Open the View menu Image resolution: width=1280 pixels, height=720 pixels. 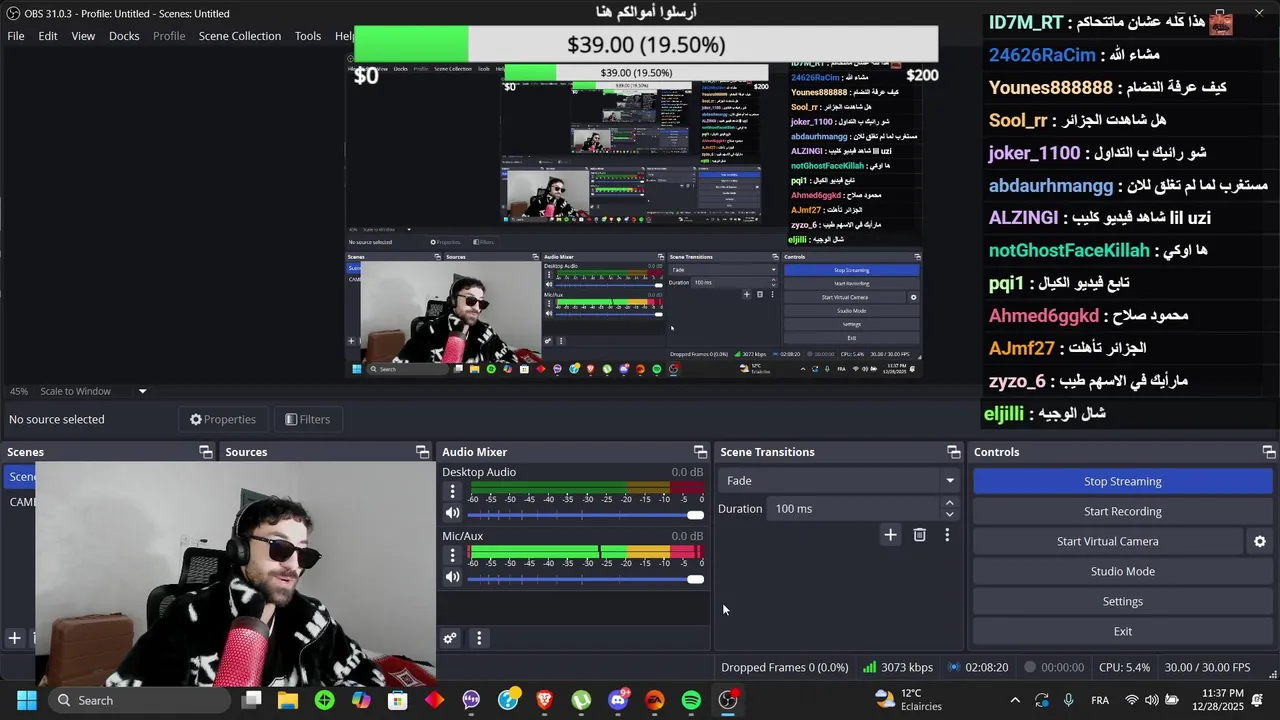(83, 36)
